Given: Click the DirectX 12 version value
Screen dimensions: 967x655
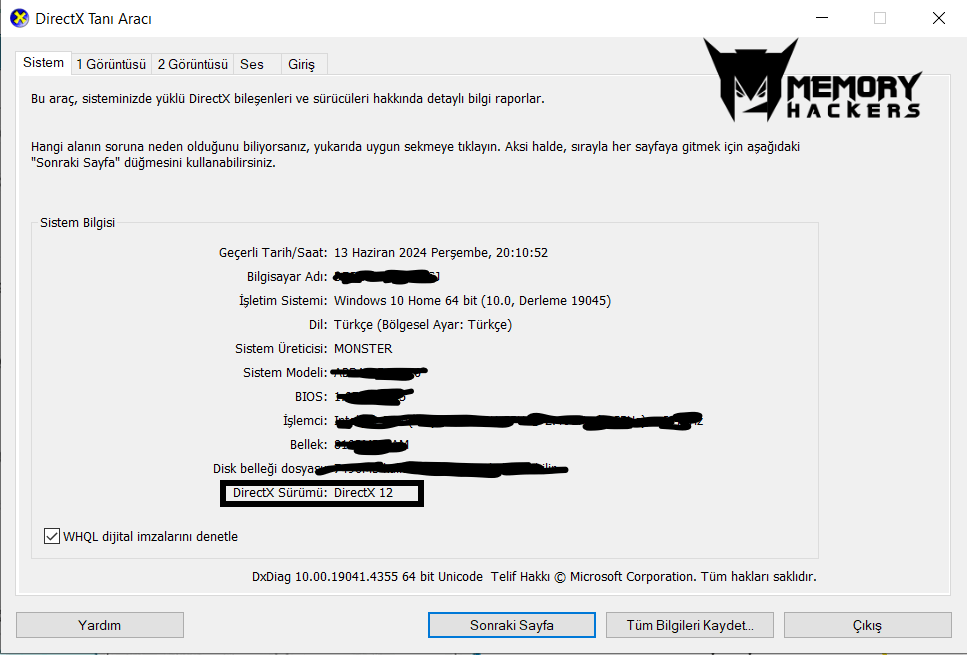Looking at the screenshot, I should (x=363, y=492).
